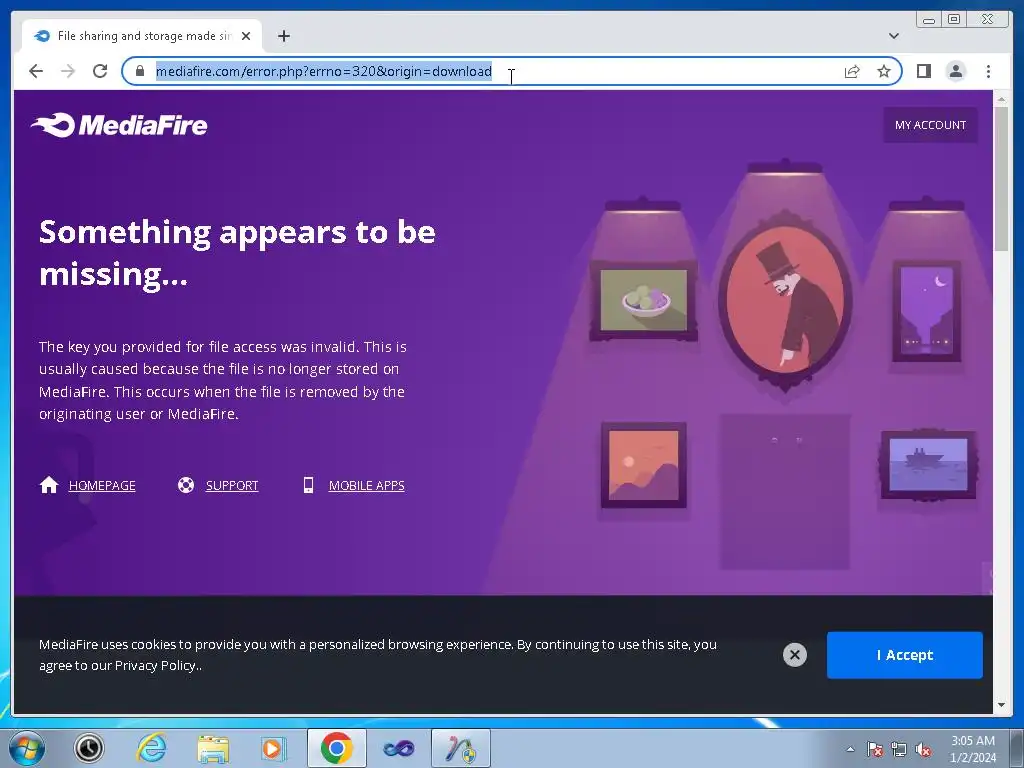The height and width of the screenshot is (768, 1024).
Task: Expand the tab search chevron
Action: pyautogui.click(x=894, y=36)
